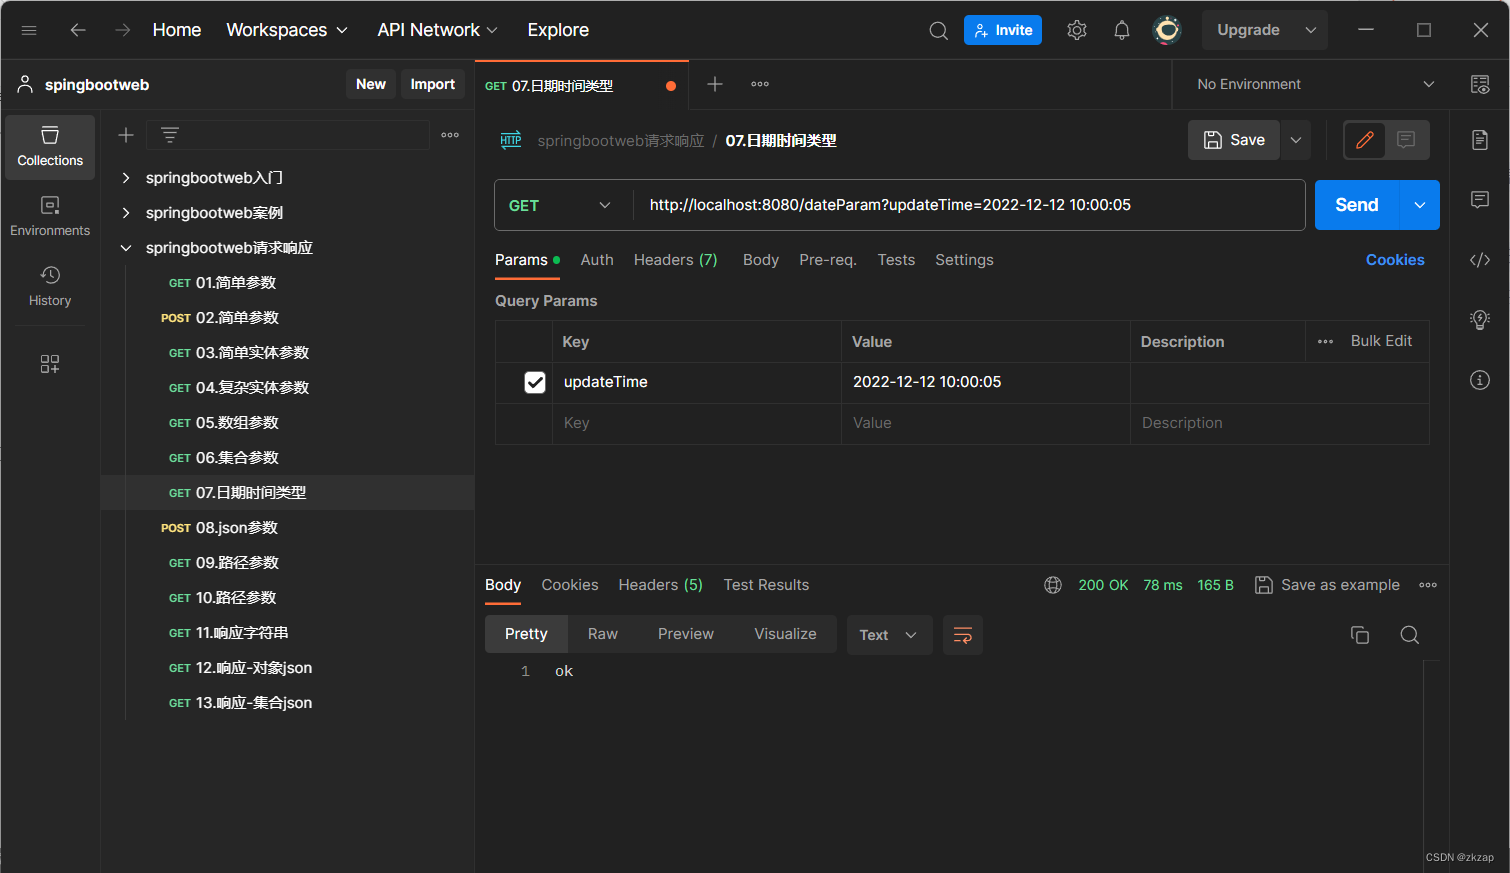The height and width of the screenshot is (873, 1510).
Task: Open a new request tab with plus
Action: point(715,84)
